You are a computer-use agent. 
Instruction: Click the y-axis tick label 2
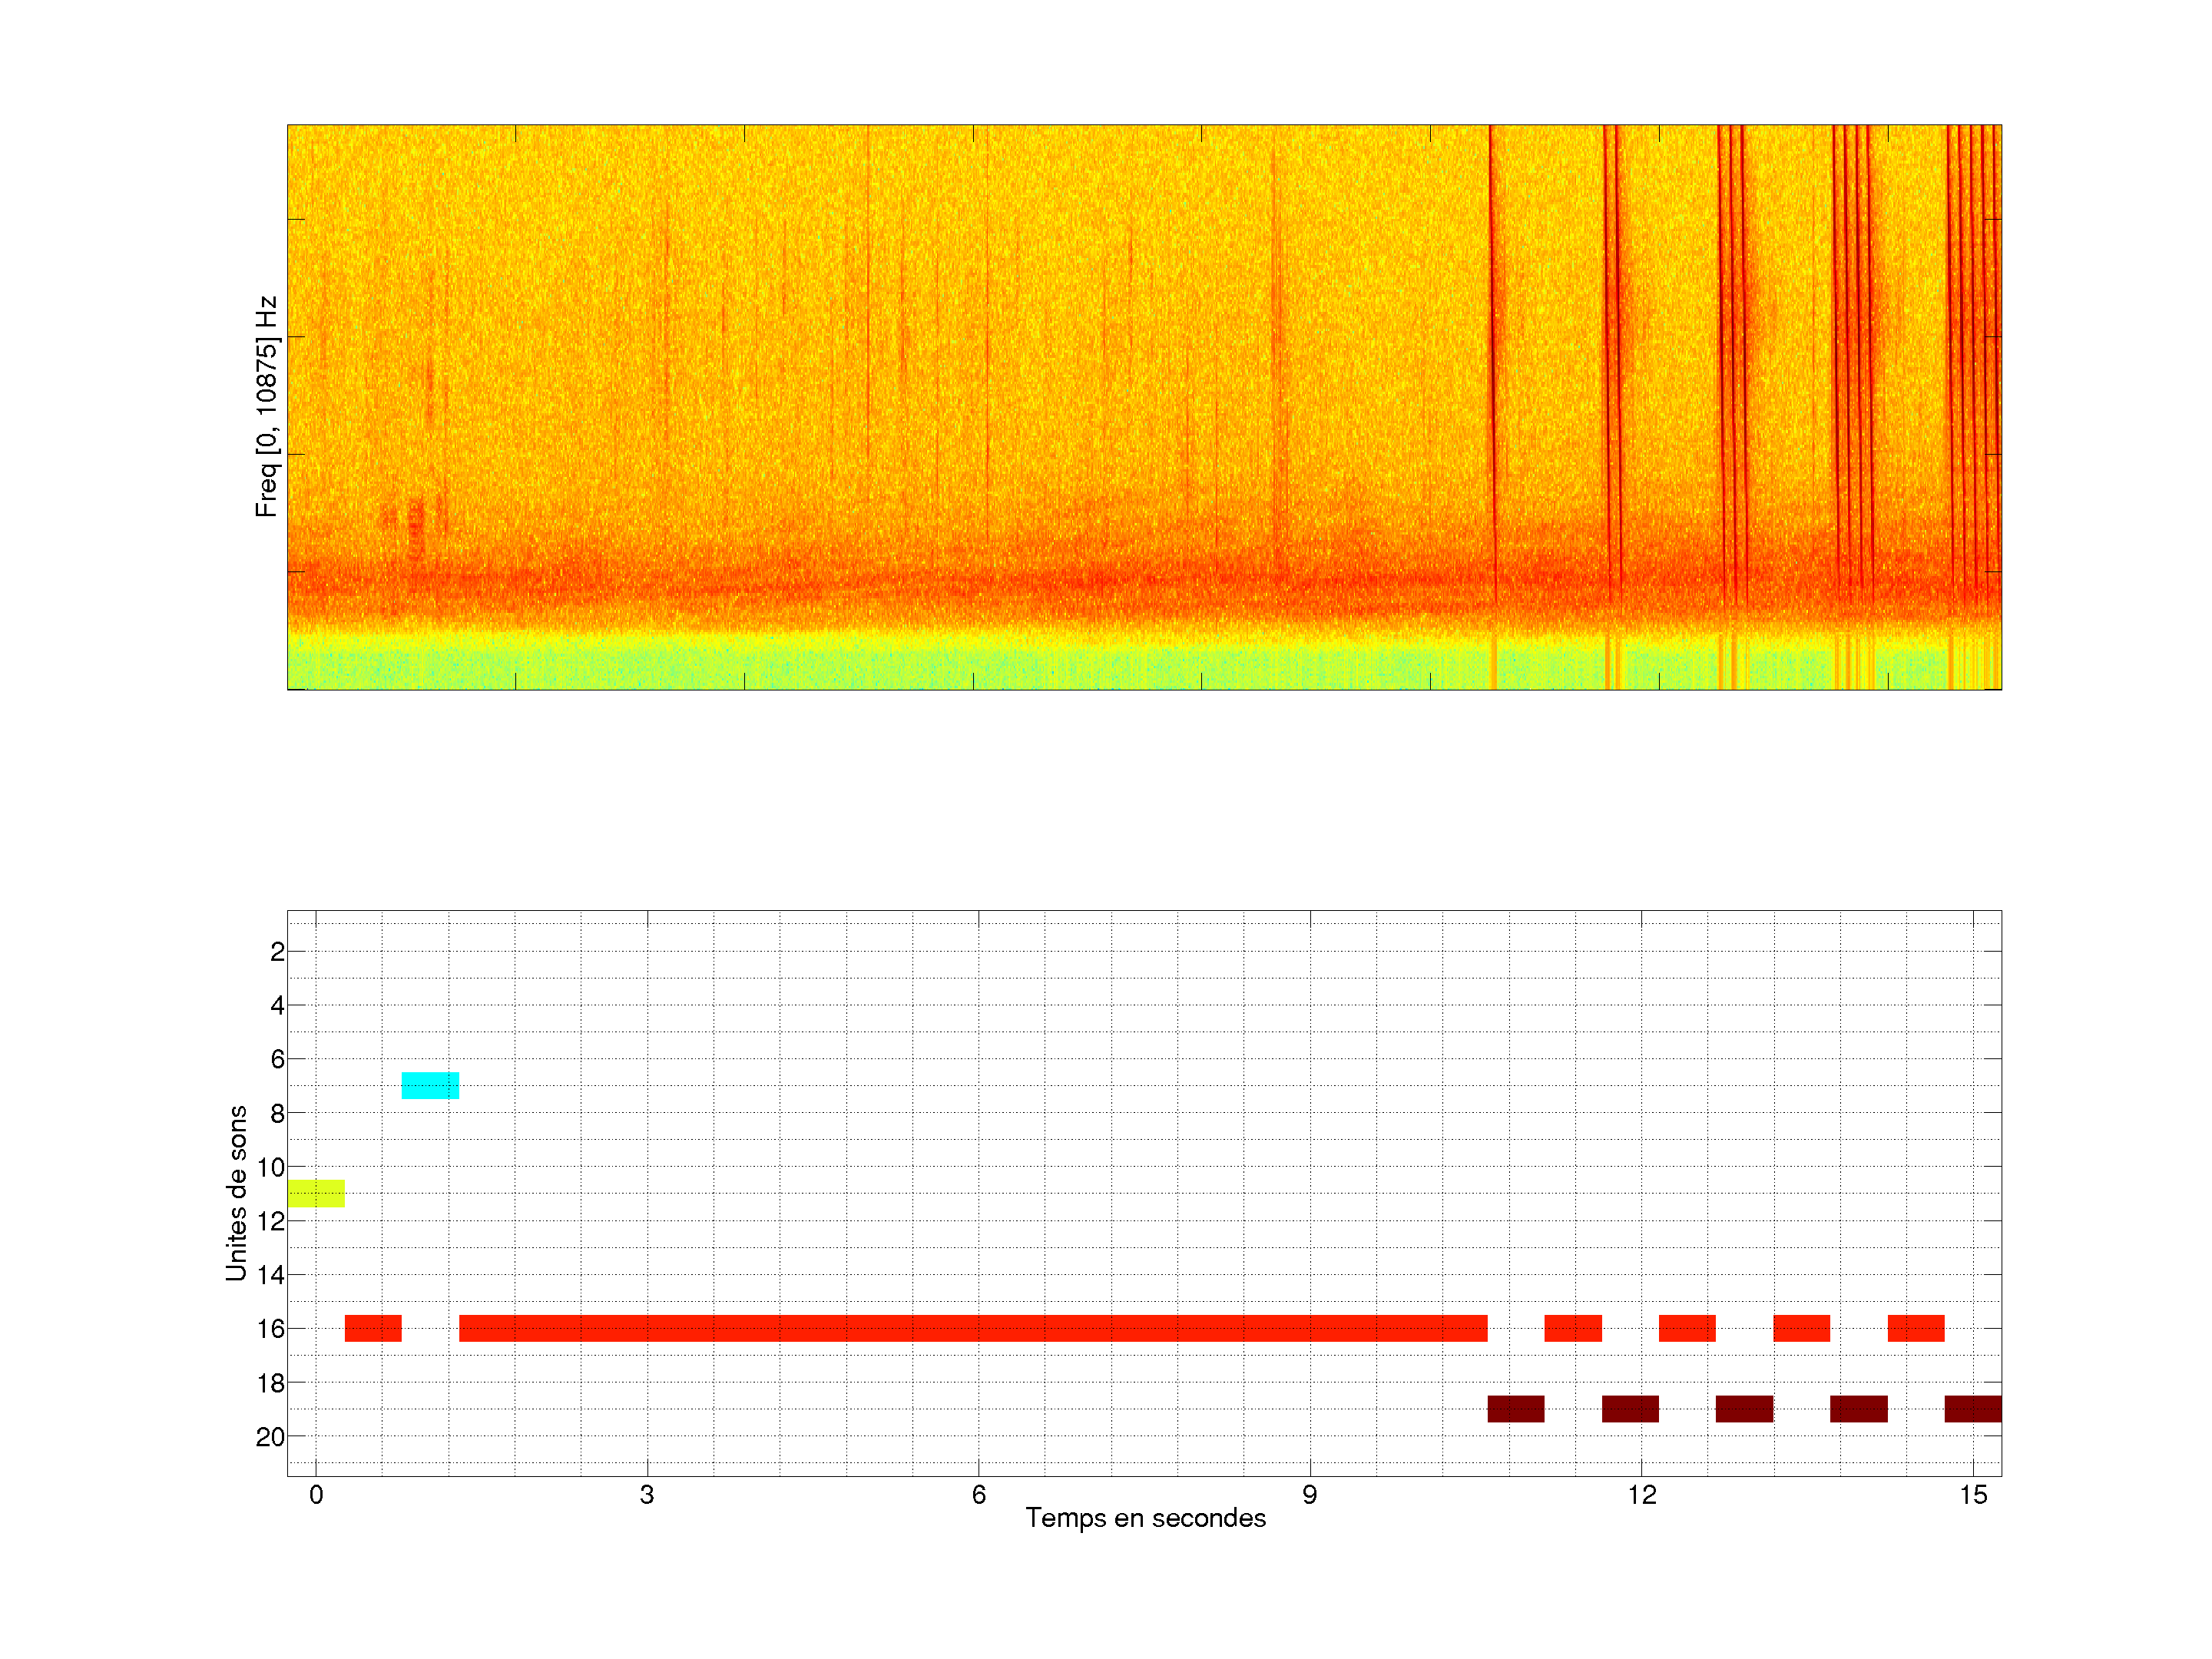point(277,952)
